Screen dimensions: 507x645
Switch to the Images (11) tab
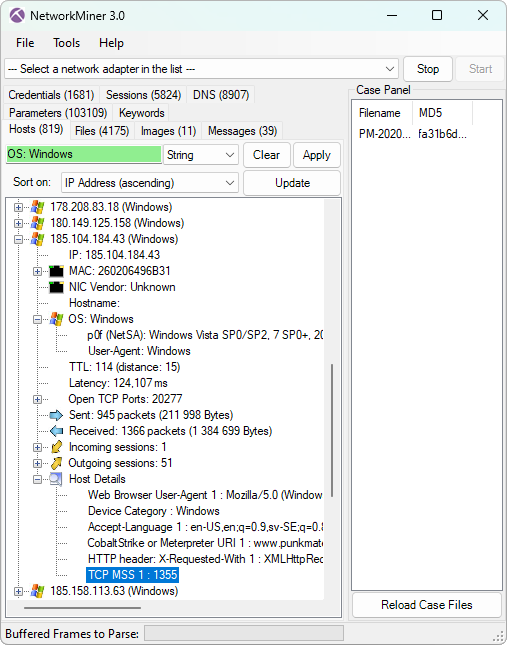(x=168, y=131)
